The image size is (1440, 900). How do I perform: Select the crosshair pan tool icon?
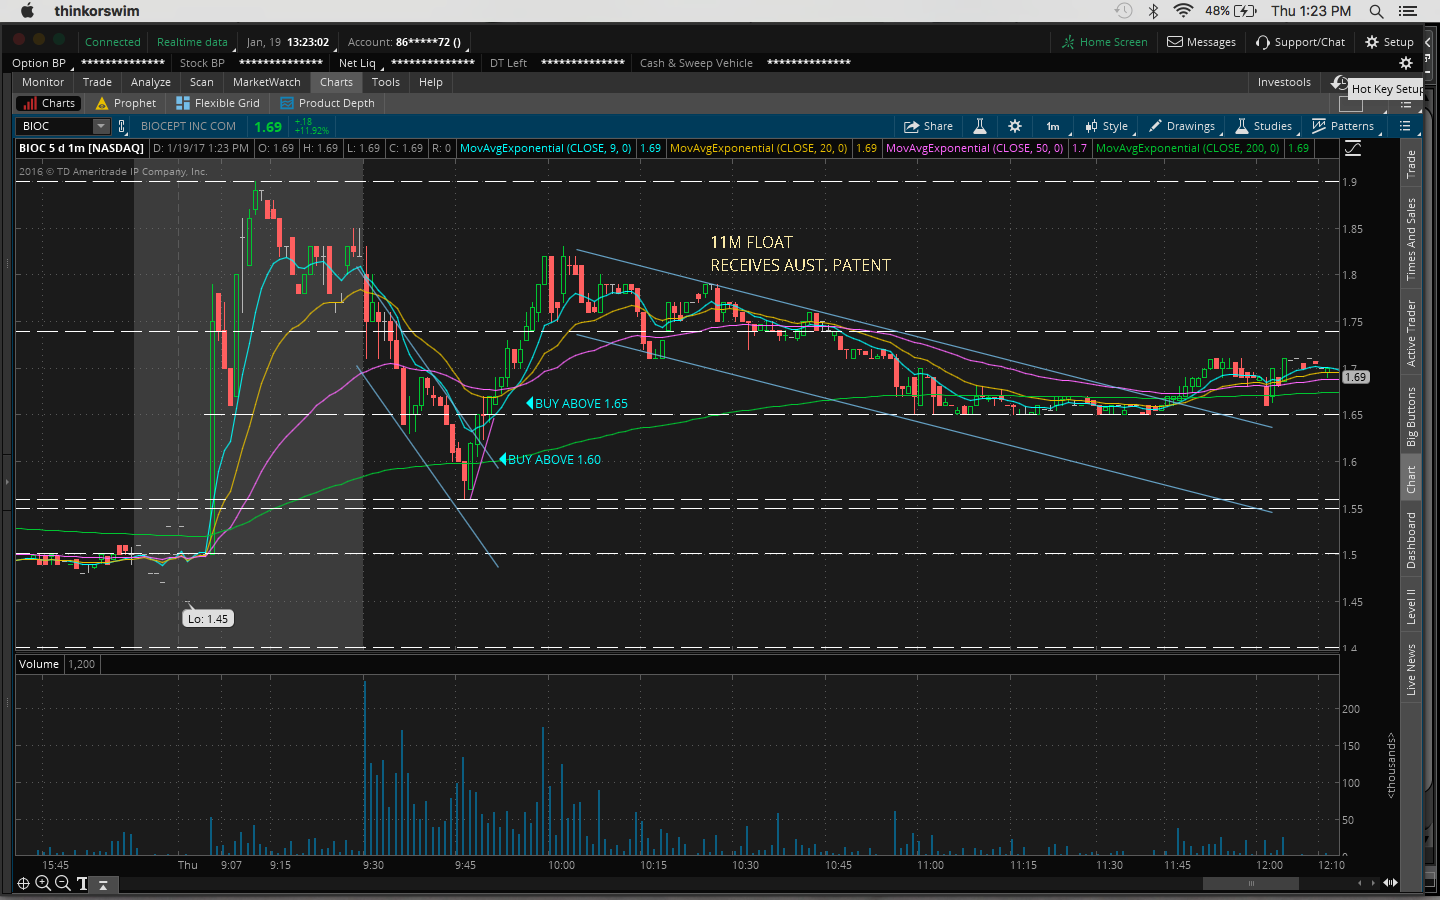coord(23,883)
